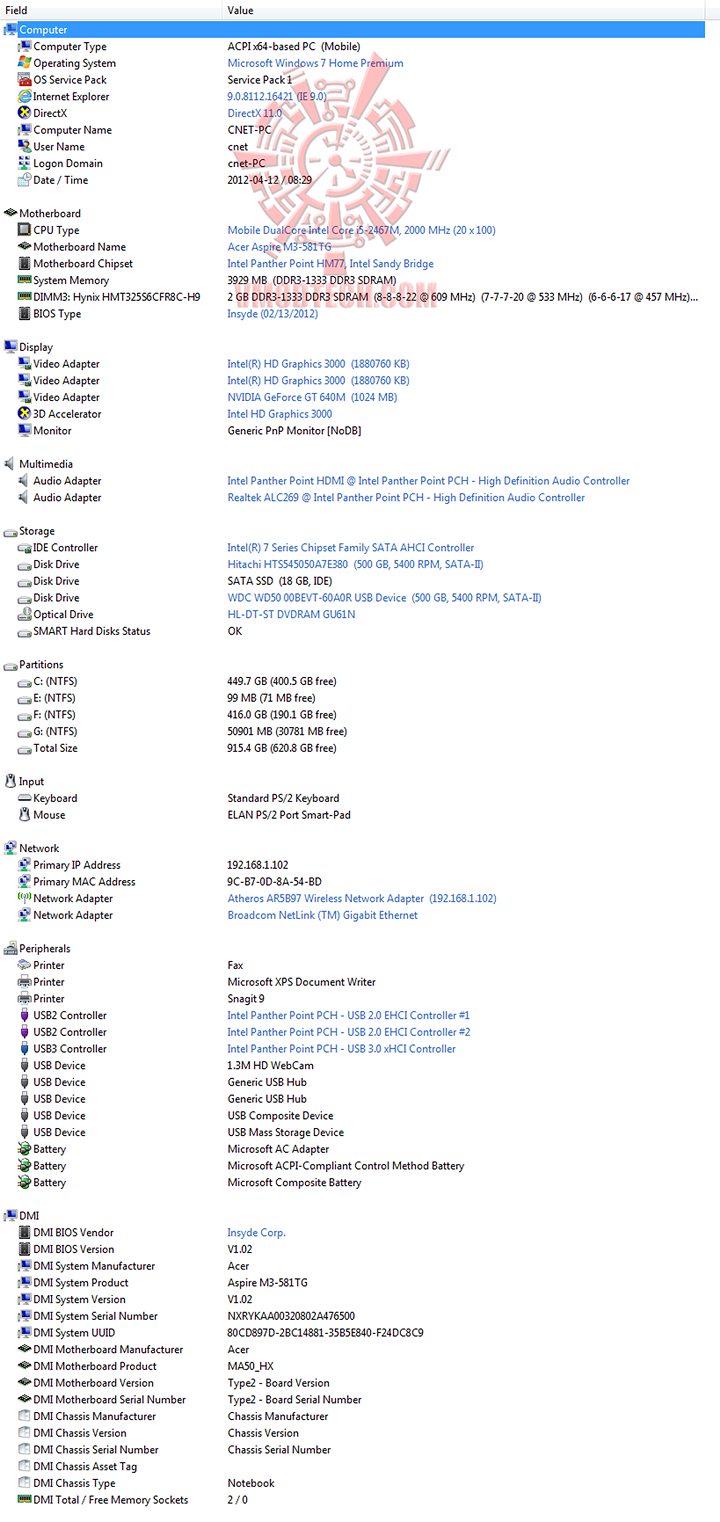This screenshot has height=1522, width=720.
Task: Select the 3D Accelerator icon
Action: pos(25,414)
